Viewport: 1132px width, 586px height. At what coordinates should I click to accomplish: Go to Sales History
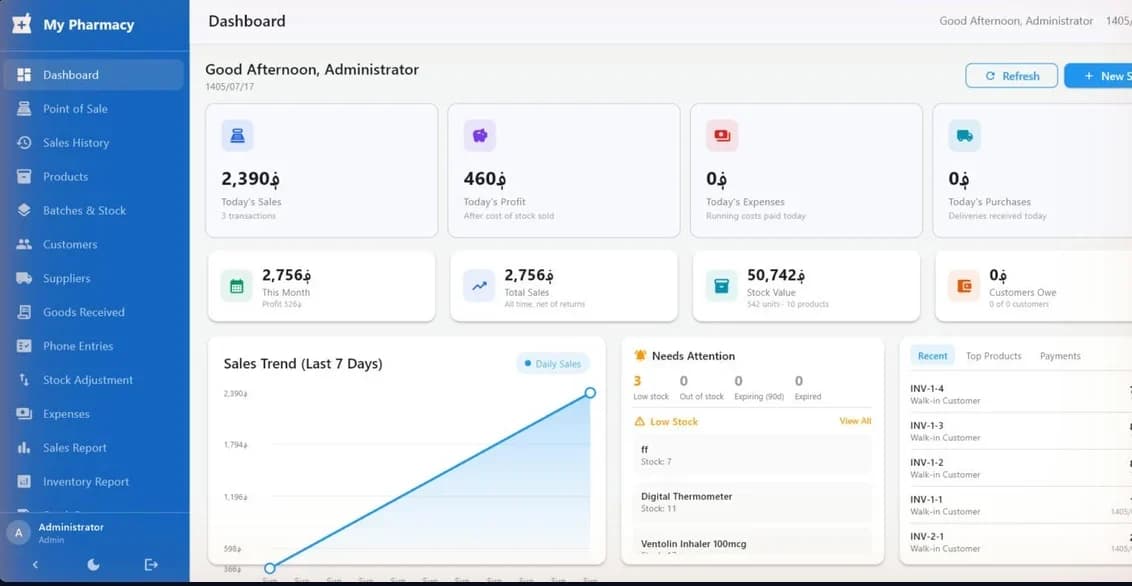pos(94,143)
